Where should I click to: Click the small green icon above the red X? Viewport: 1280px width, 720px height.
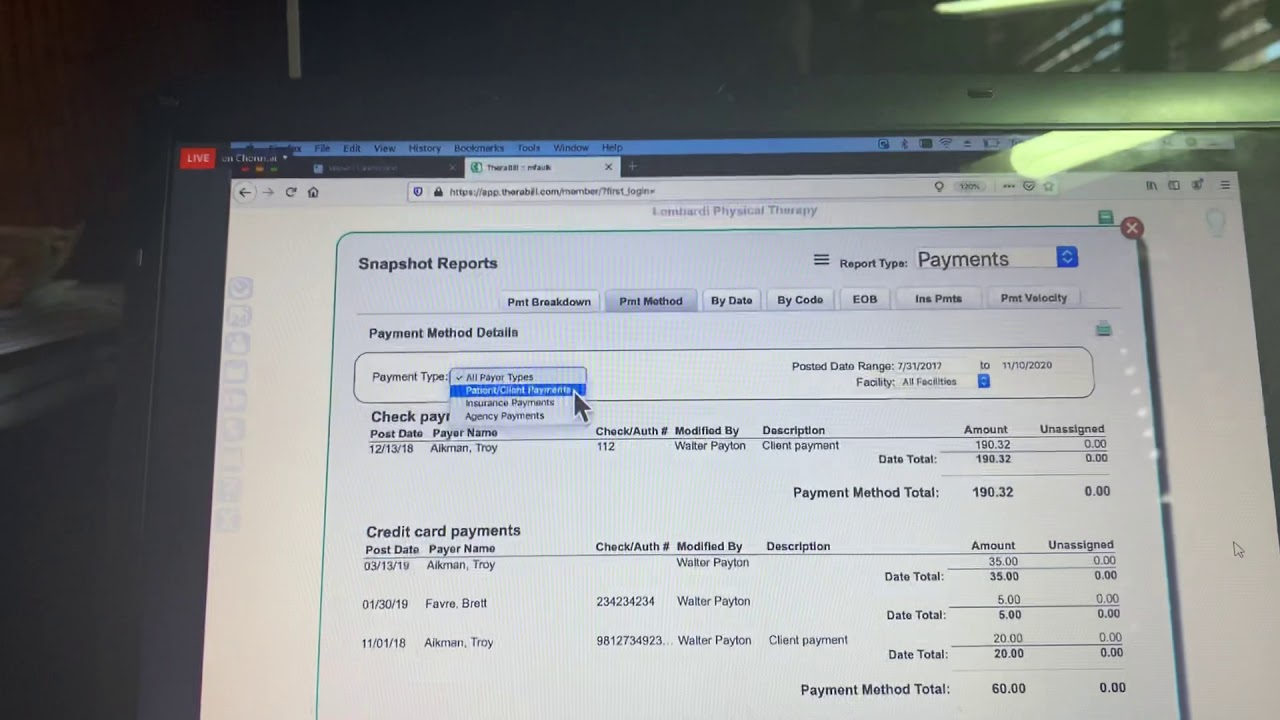point(1105,217)
